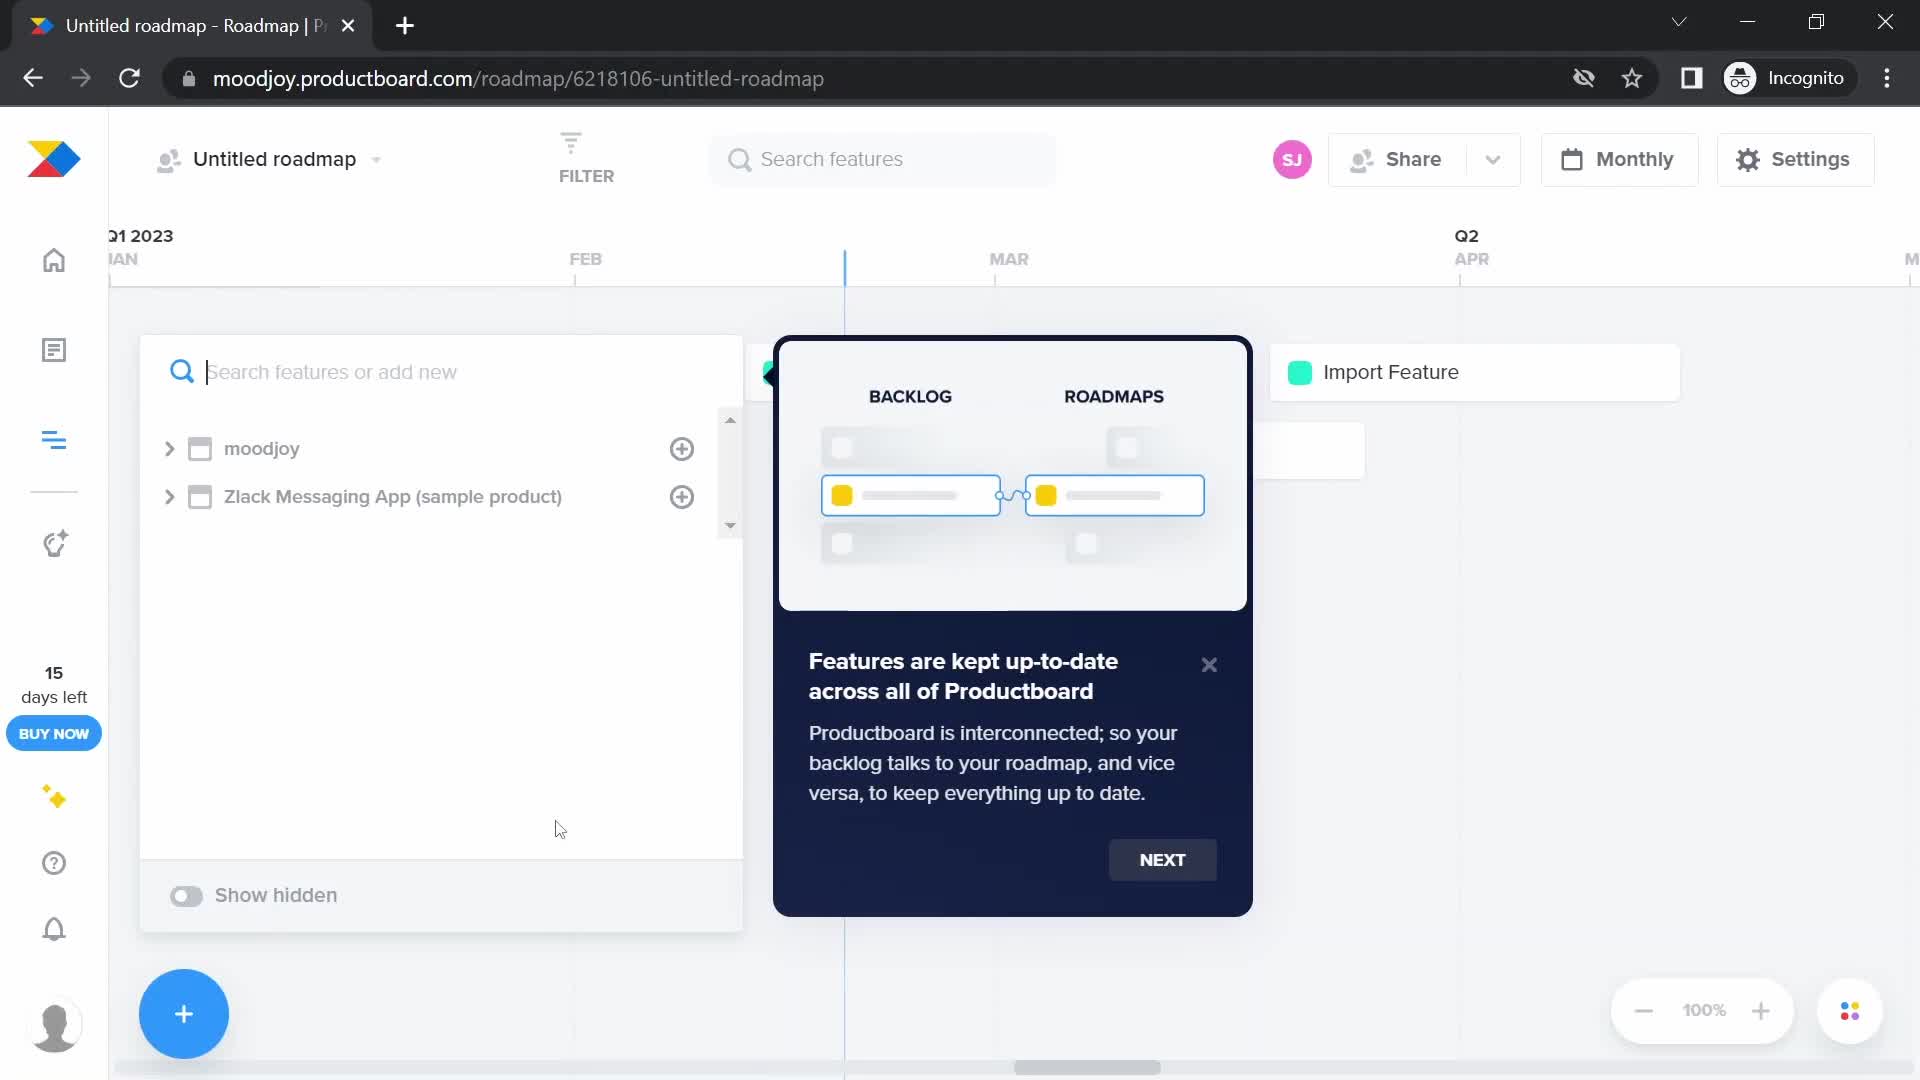
Task: Close the Untitled roadmap browser tab
Action: [348, 26]
